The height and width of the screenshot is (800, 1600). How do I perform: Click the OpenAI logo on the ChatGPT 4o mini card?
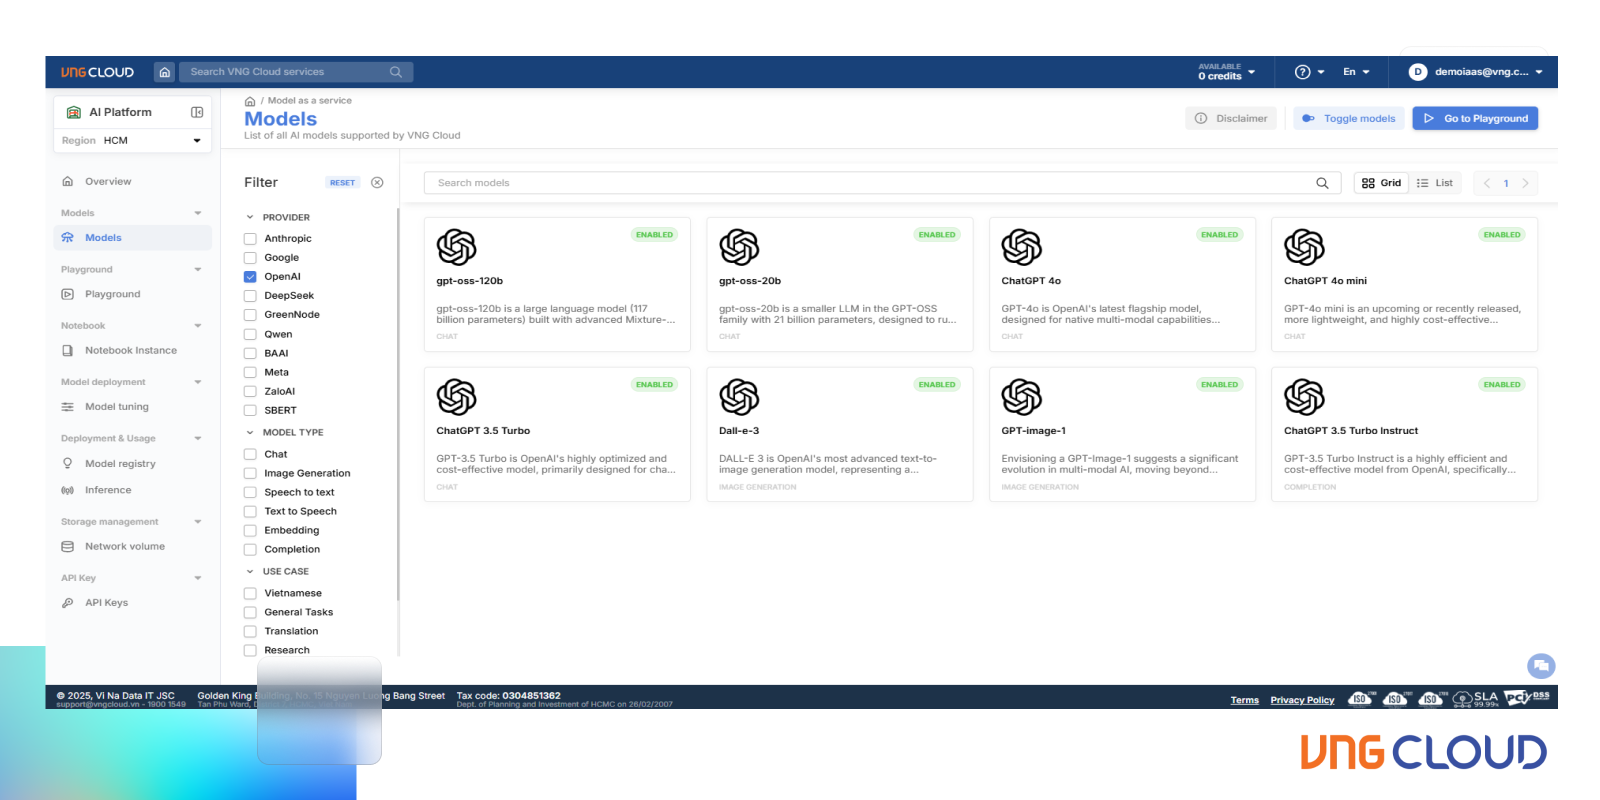coord(1304,247)
